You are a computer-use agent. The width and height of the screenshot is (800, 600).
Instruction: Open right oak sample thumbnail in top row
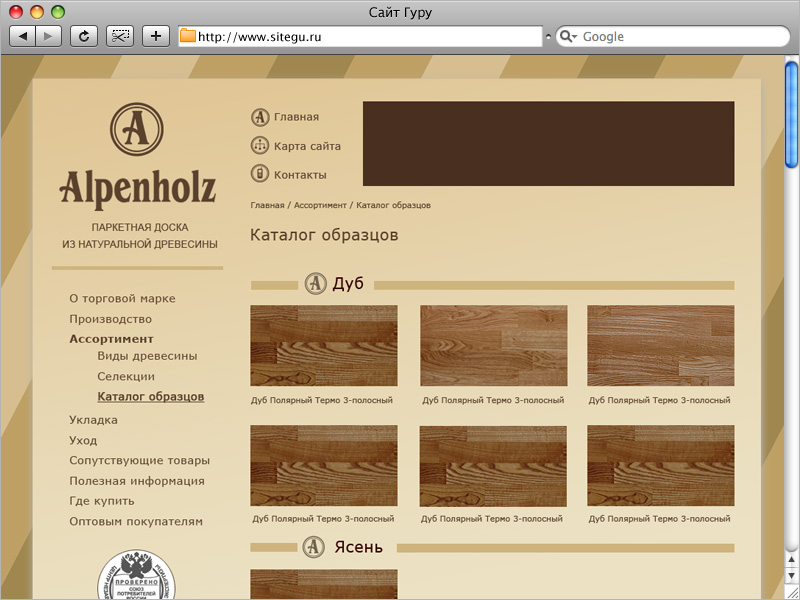(661, 345)
